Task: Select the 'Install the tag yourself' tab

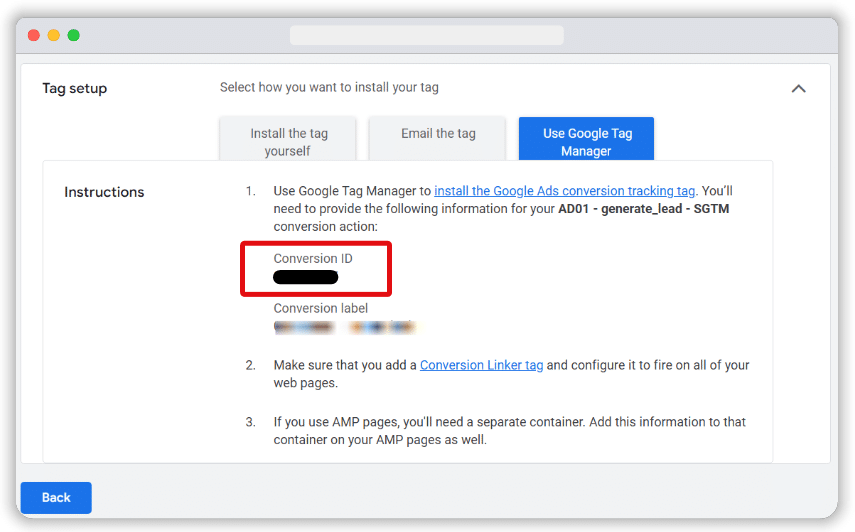Action: coord(288,139)
